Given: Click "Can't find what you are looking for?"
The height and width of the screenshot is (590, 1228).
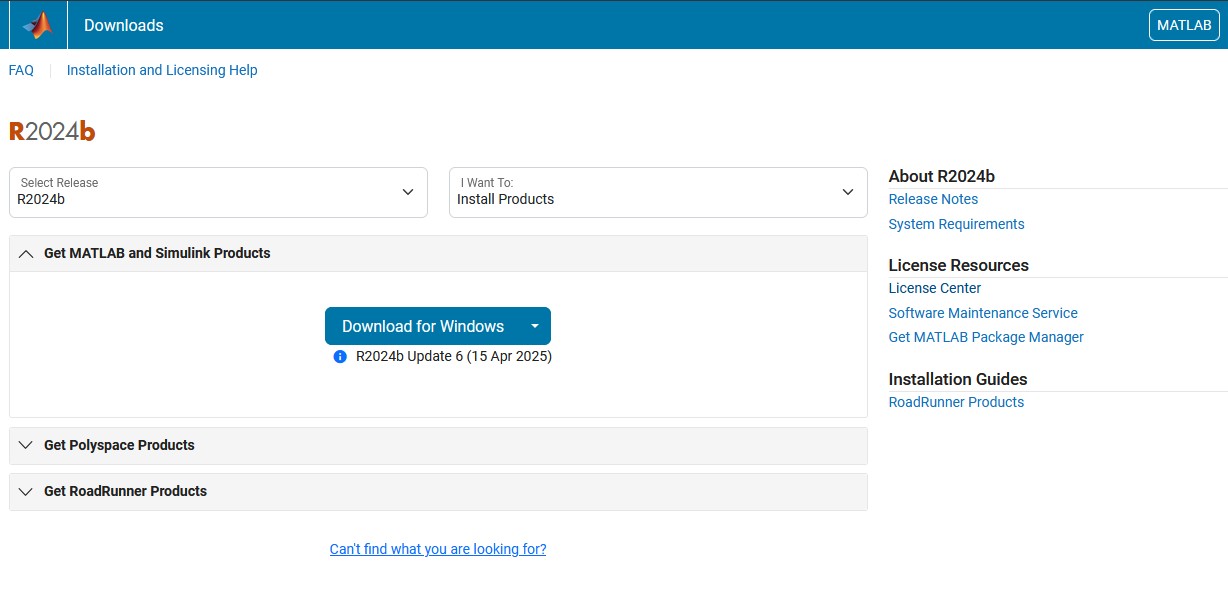Looking at the screenshot, I should tap(438, 549).
